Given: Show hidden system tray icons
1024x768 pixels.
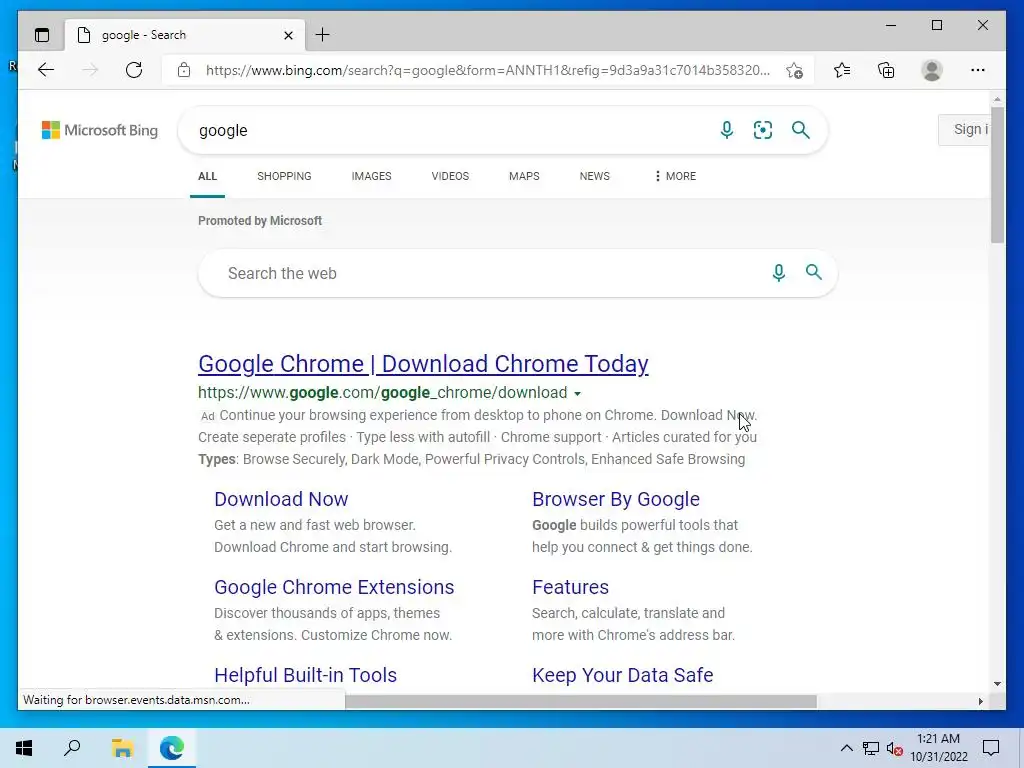Looking at the screenshot, I should [x=846, y=748].
